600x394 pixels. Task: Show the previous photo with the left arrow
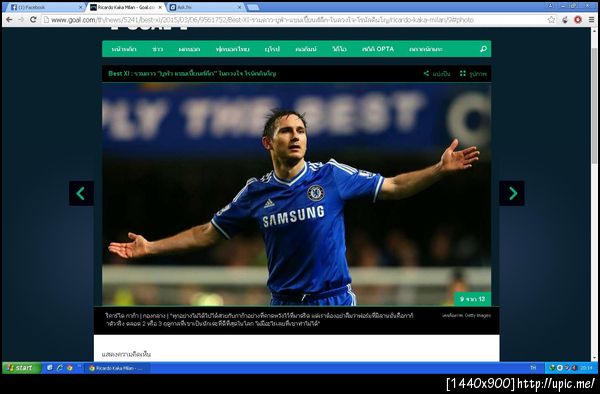81,193
